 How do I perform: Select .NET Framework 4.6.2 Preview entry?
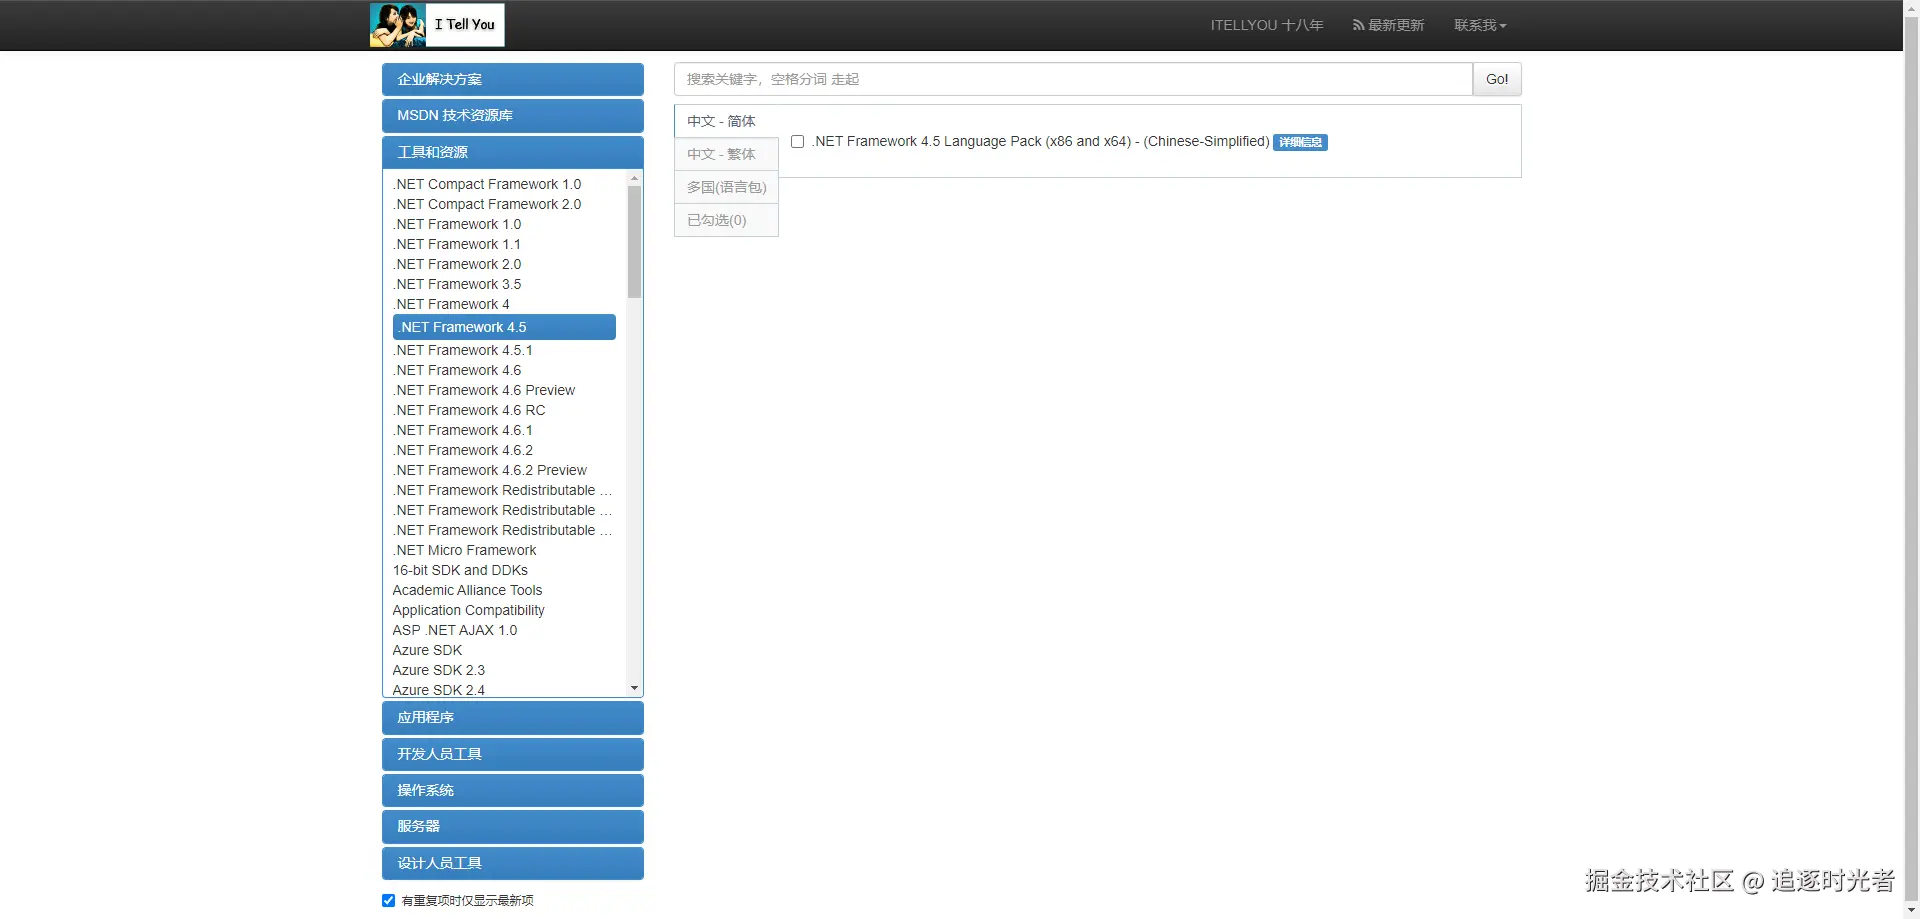point(490,470)
